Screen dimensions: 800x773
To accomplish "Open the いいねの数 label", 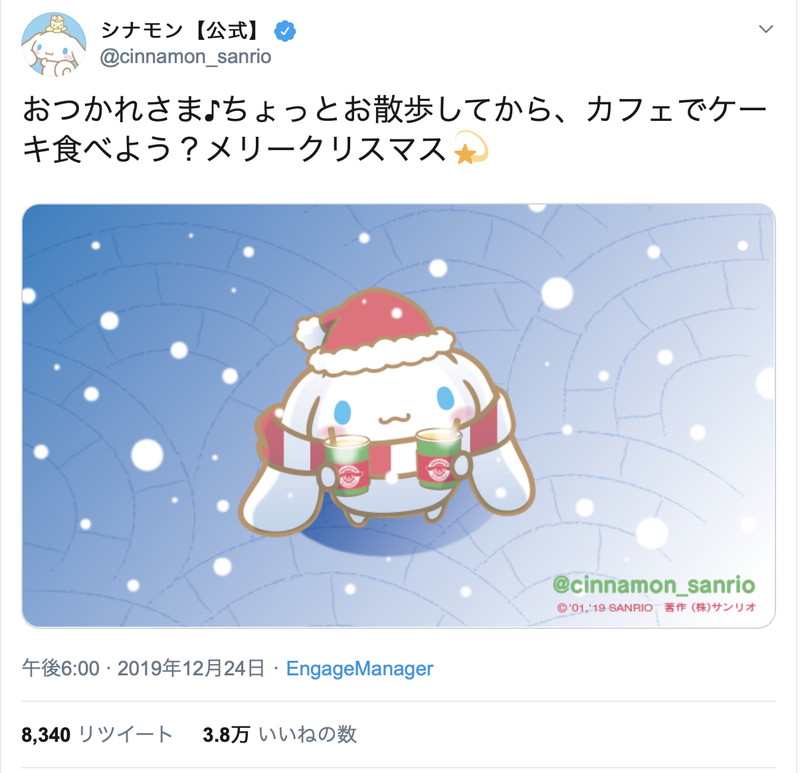I will (308, 735).
